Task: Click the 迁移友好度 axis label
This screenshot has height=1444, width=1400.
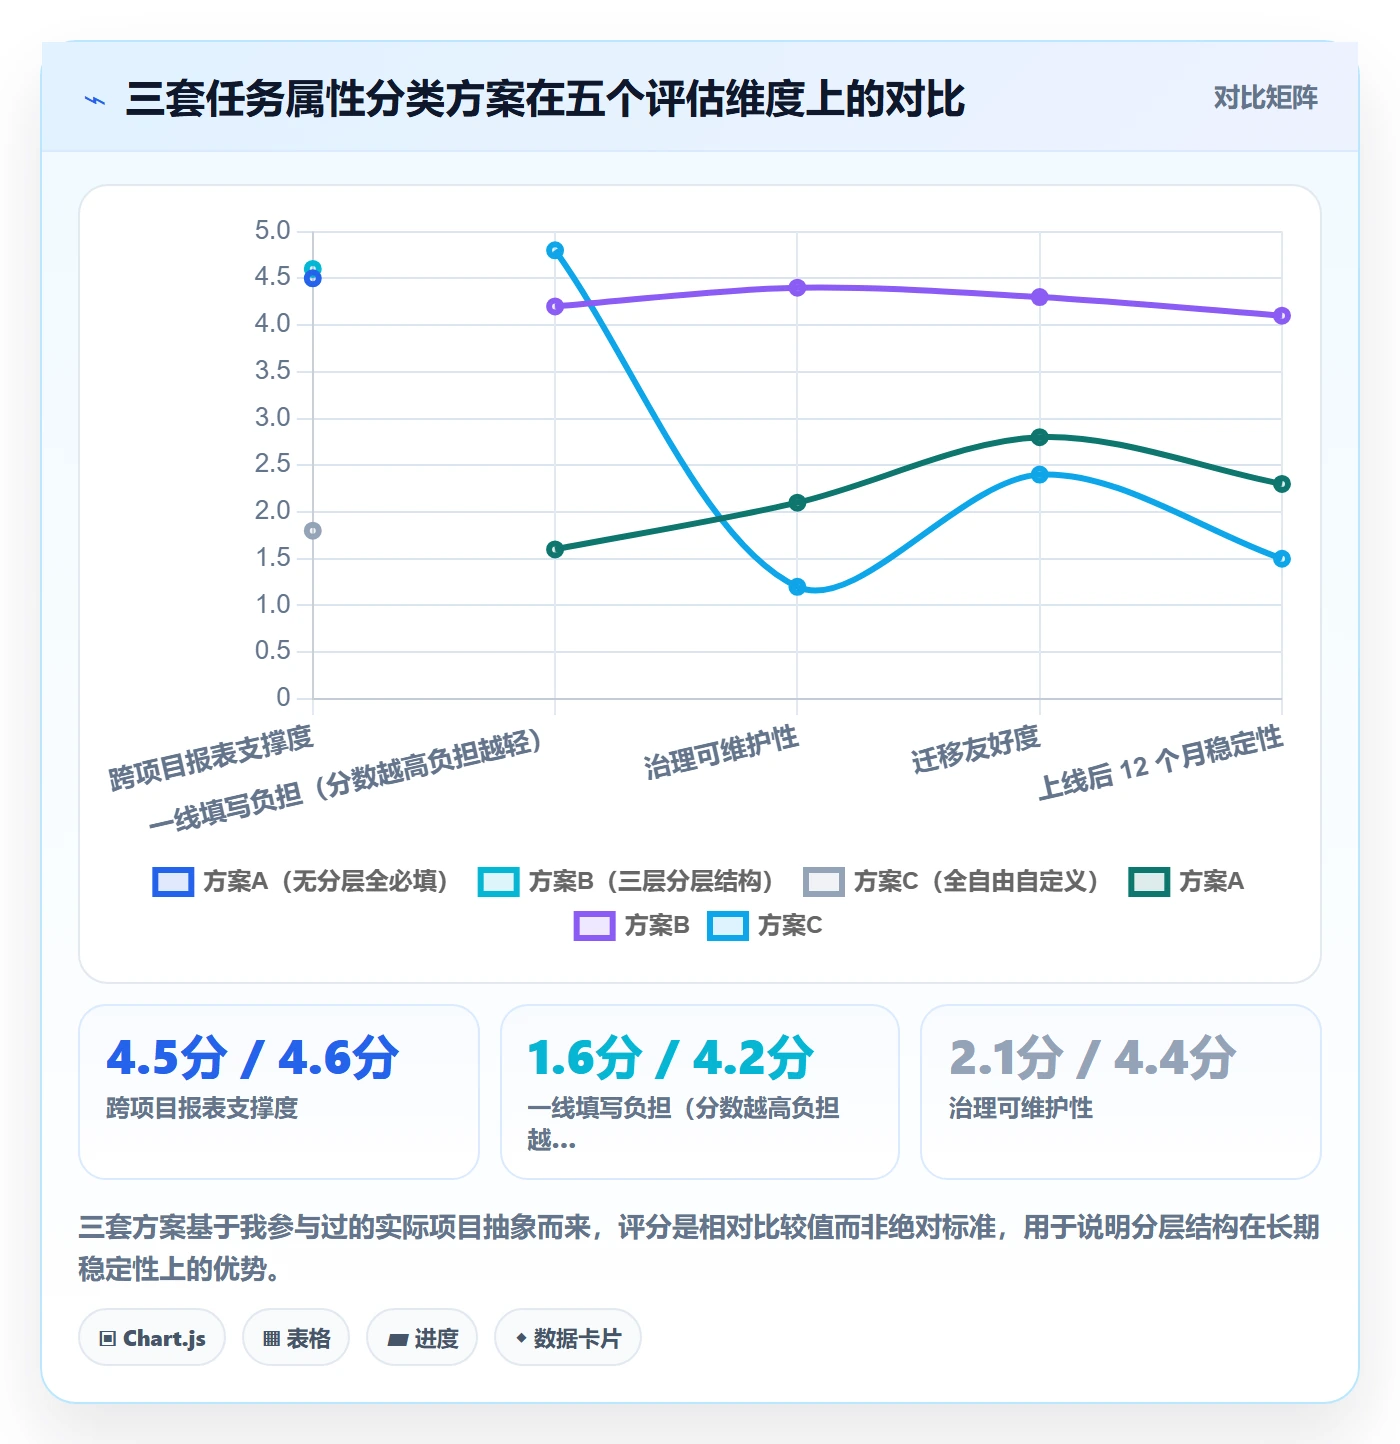Action: tap(976, 750)
